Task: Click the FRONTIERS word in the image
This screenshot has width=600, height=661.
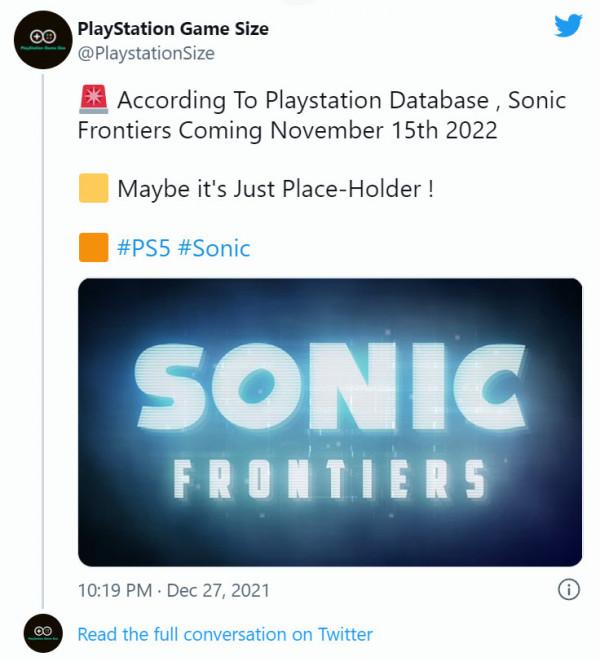Action: click(330, 480)
